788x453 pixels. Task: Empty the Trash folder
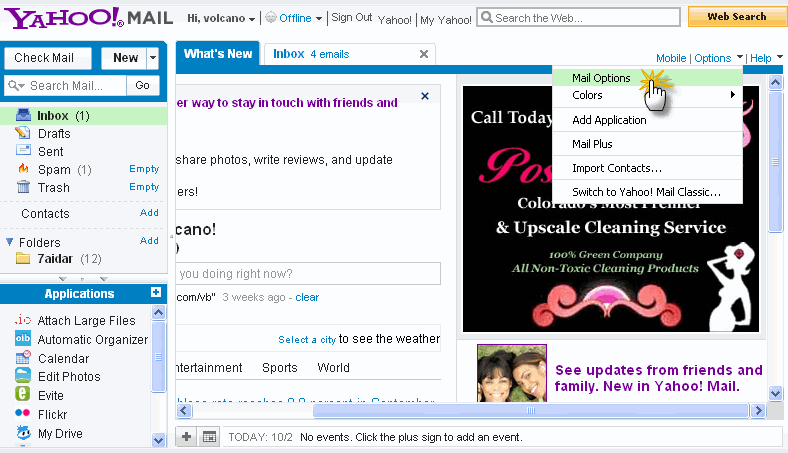point(144,187)
